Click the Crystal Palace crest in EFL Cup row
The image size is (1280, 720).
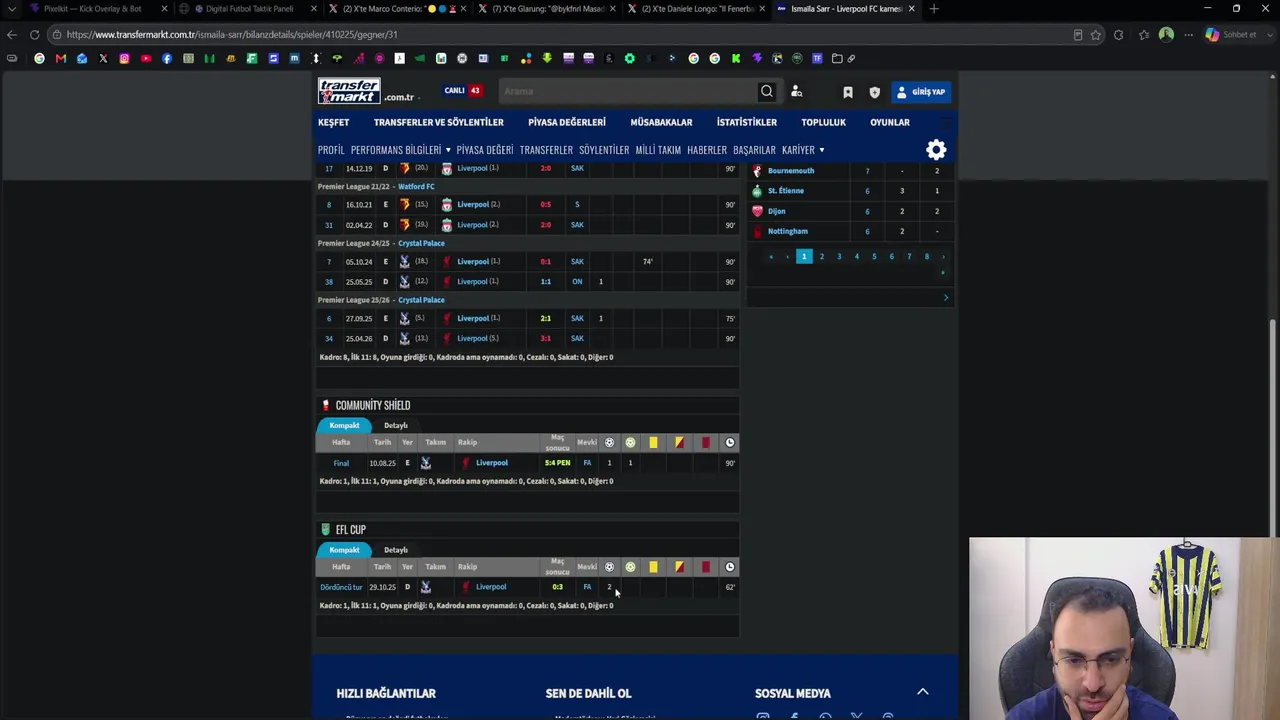[426, 587]
